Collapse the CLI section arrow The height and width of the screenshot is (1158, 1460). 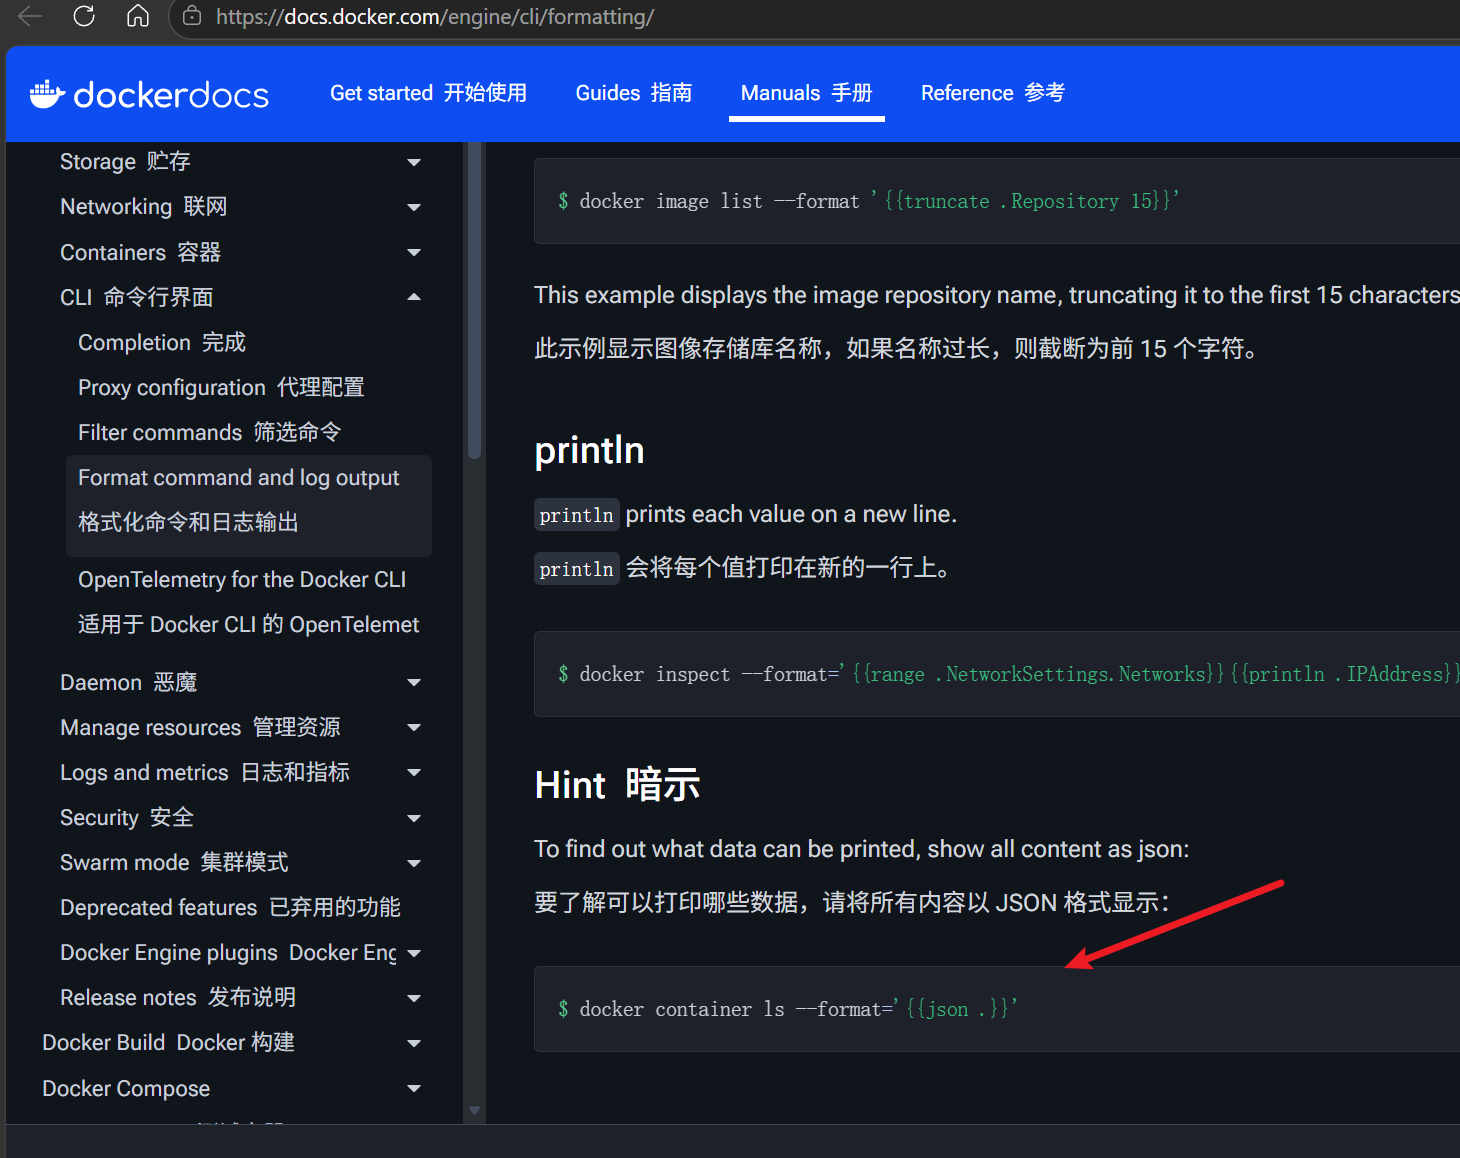414,297
